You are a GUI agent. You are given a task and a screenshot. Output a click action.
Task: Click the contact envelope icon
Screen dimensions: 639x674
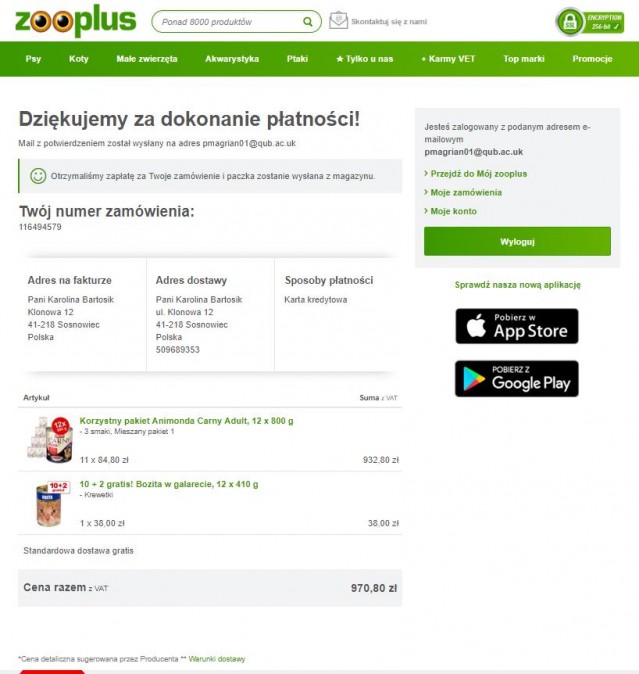pos(338,20)
